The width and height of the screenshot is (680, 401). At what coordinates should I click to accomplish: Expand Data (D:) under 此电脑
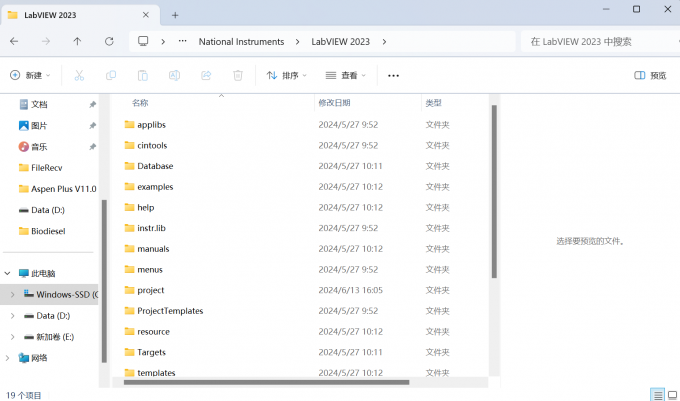coord(12,316)
